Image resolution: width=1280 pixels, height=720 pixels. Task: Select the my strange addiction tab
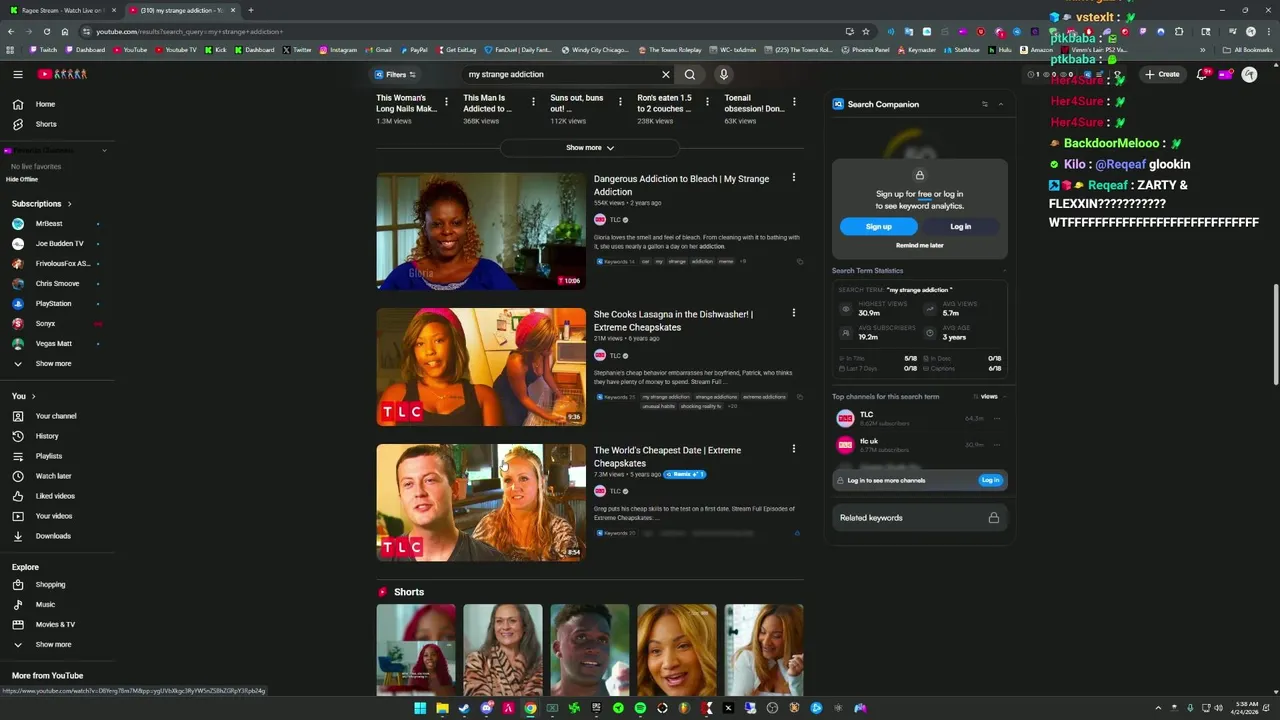(x=182, y=10)
